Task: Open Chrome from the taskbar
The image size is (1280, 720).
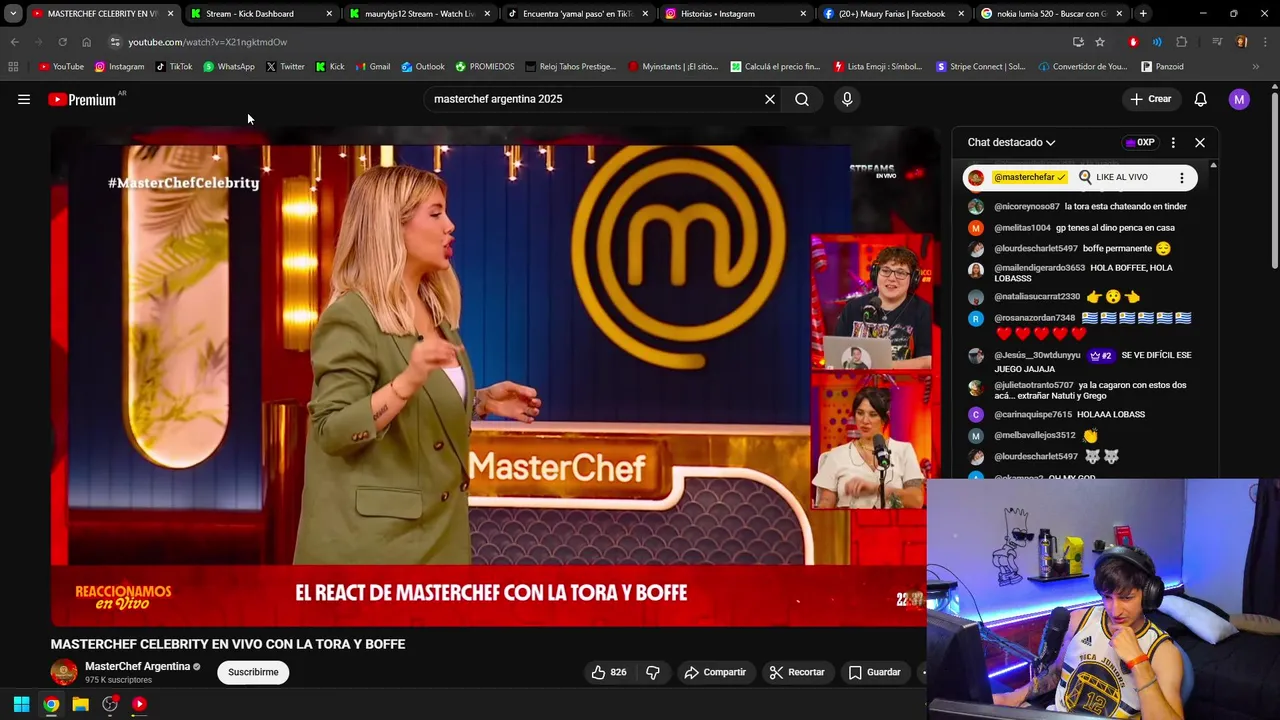Action: [51, 704]
